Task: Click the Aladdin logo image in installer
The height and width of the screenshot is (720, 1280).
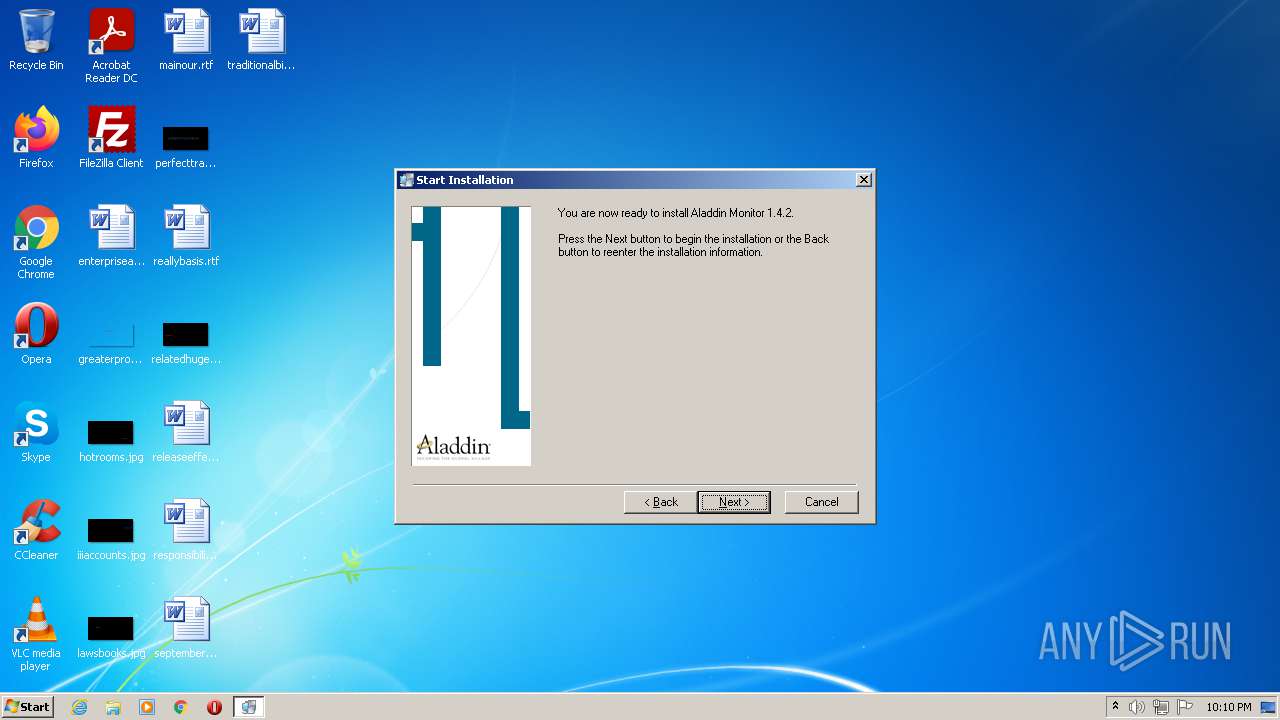Action: 471,336
